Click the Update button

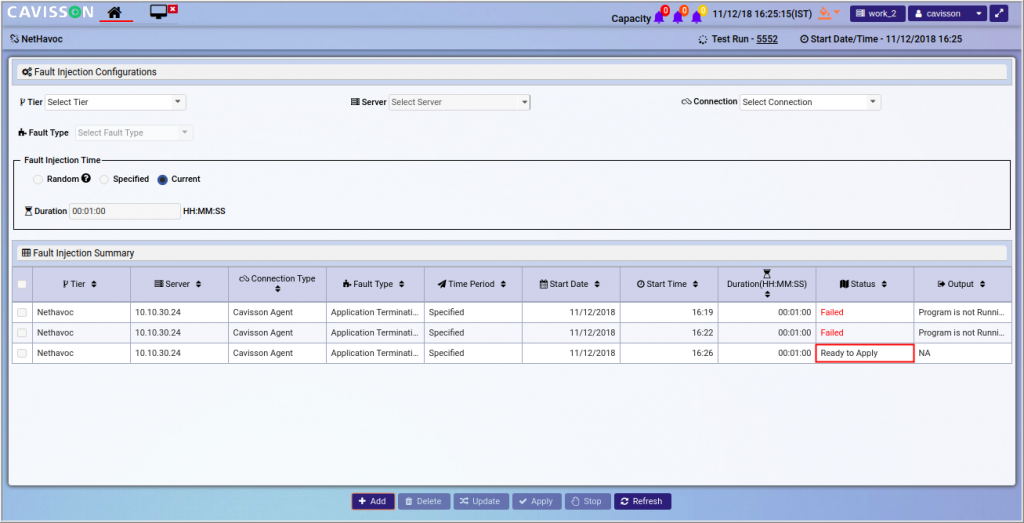(481, 501)
